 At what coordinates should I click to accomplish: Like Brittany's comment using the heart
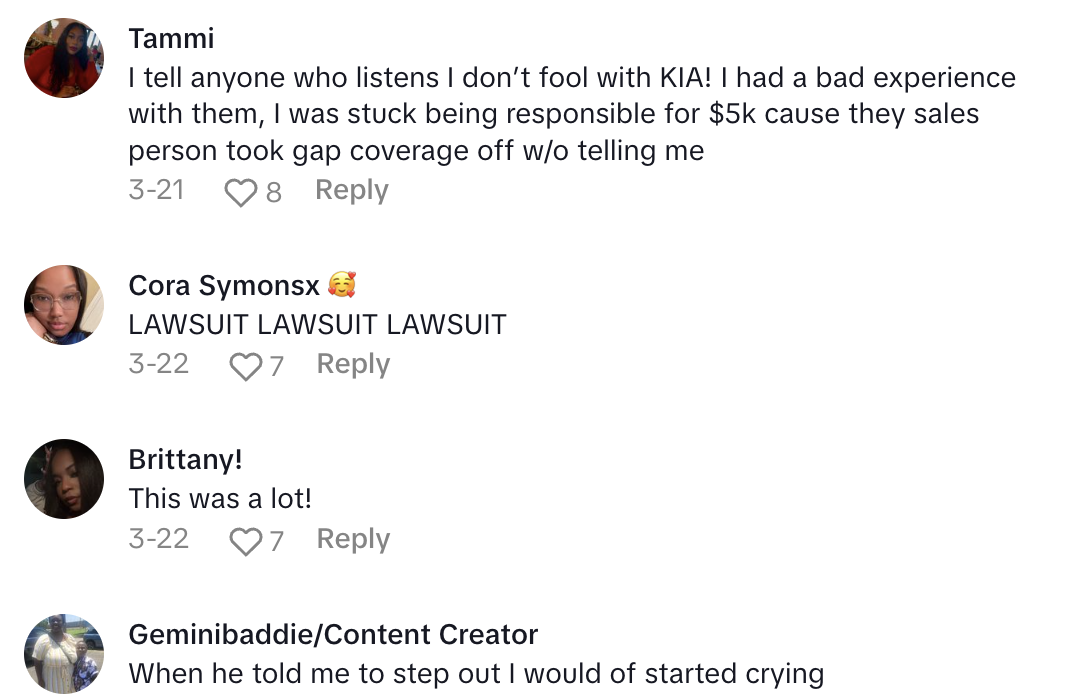(x=244, y=541)
